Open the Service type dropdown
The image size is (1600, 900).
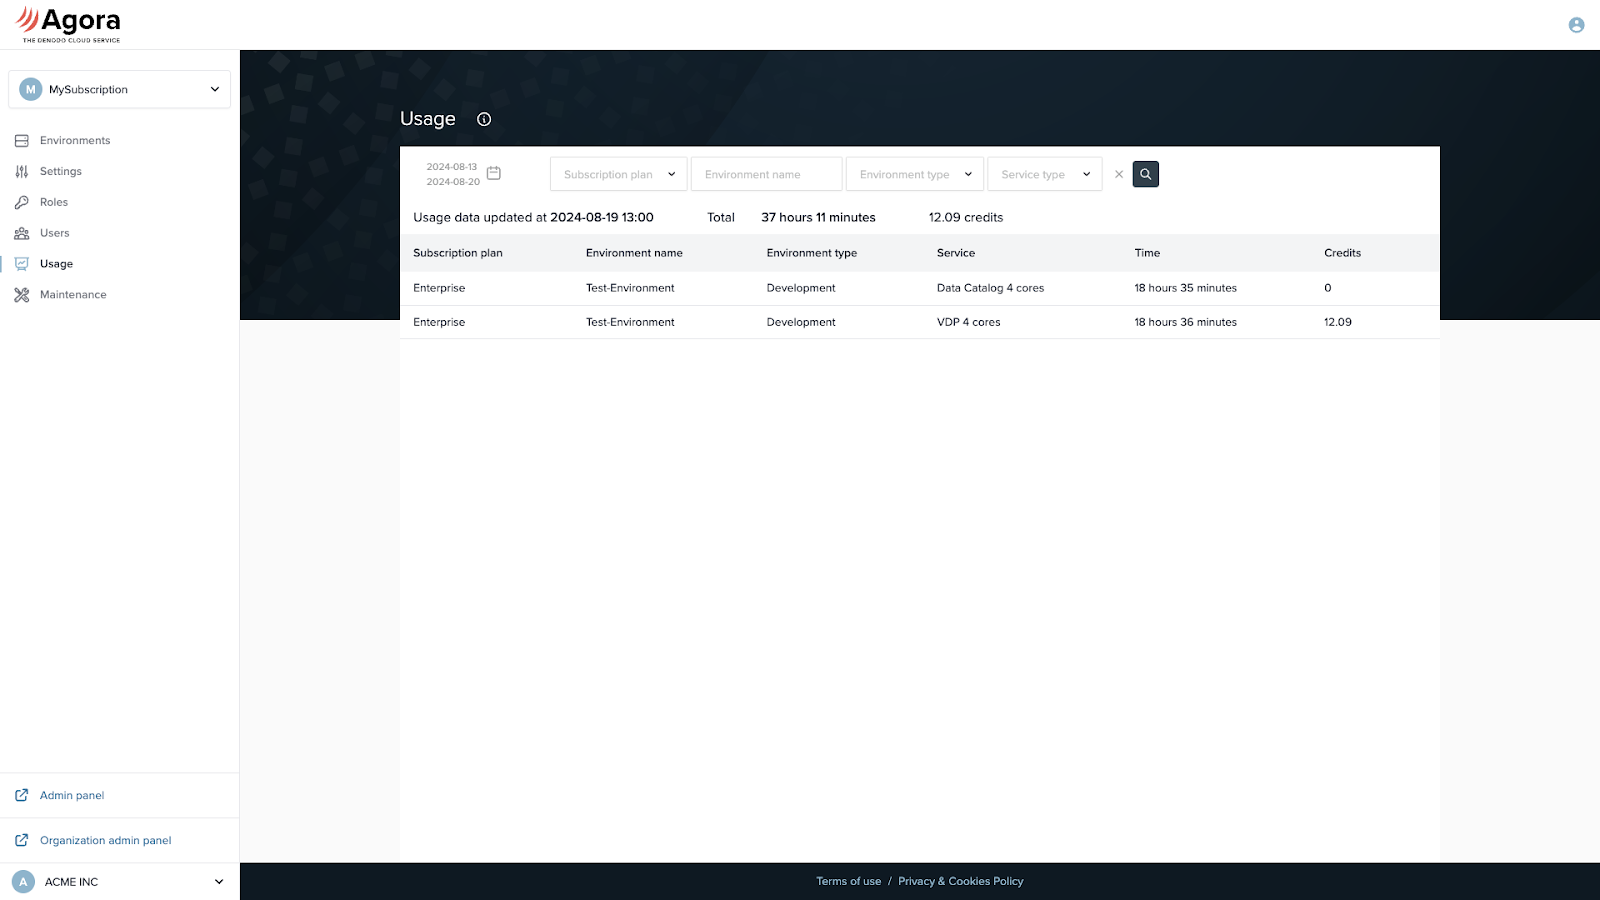click(1045, 174)
